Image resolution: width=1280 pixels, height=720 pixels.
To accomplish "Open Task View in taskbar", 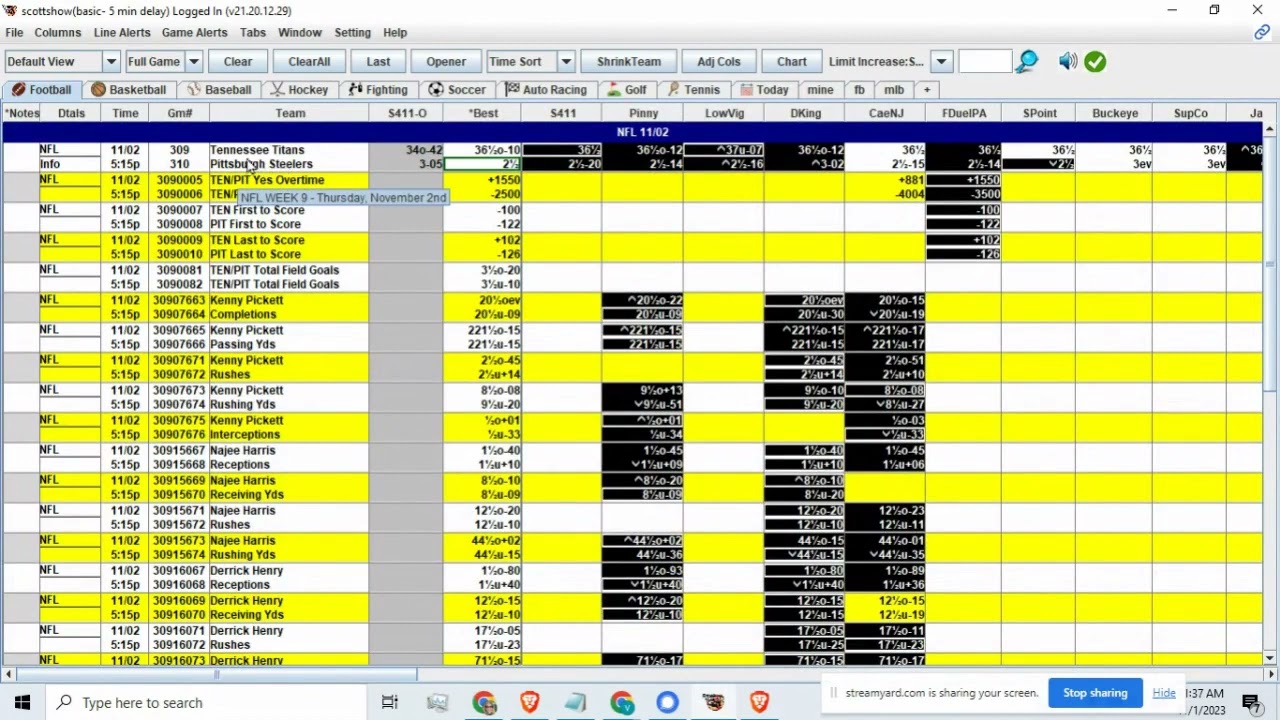I will pyautogui.click(x=390, y=702).
